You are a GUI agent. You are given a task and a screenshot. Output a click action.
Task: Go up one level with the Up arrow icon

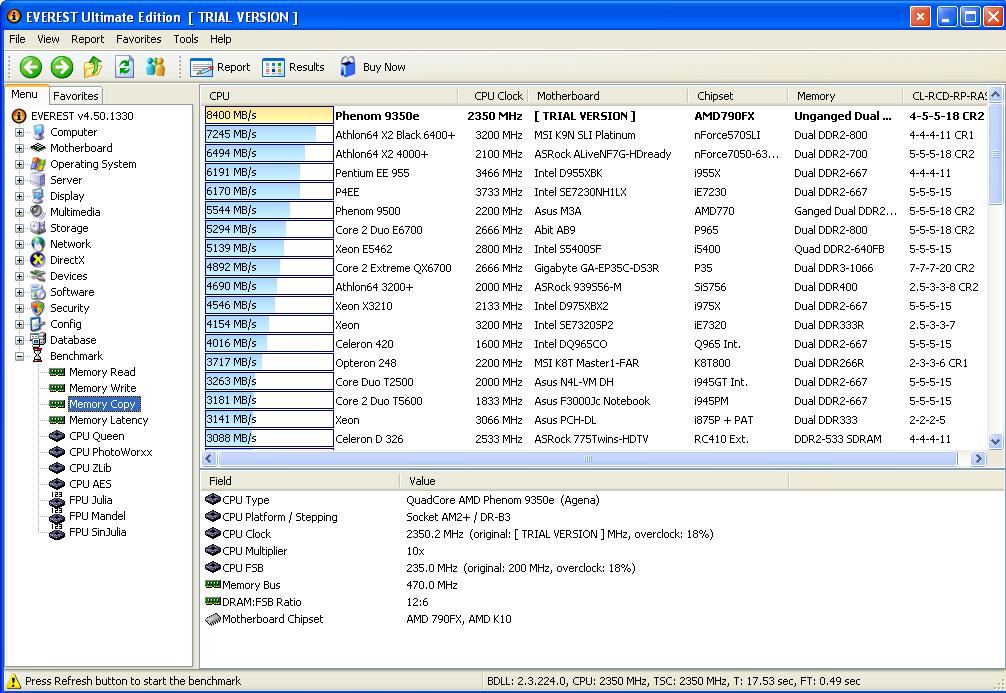[x=93, y=67]
